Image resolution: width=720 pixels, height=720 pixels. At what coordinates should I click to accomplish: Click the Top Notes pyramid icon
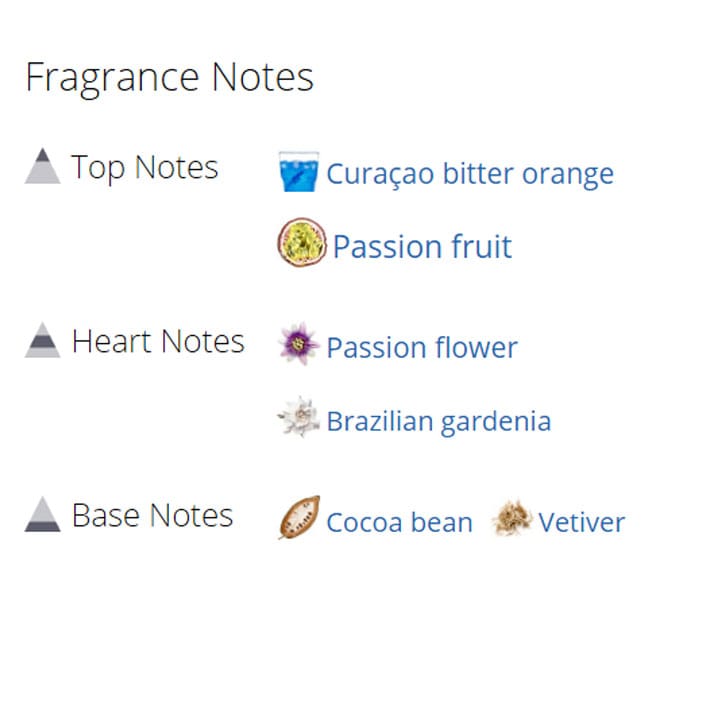pyautogui.click(x=43, y=166)
